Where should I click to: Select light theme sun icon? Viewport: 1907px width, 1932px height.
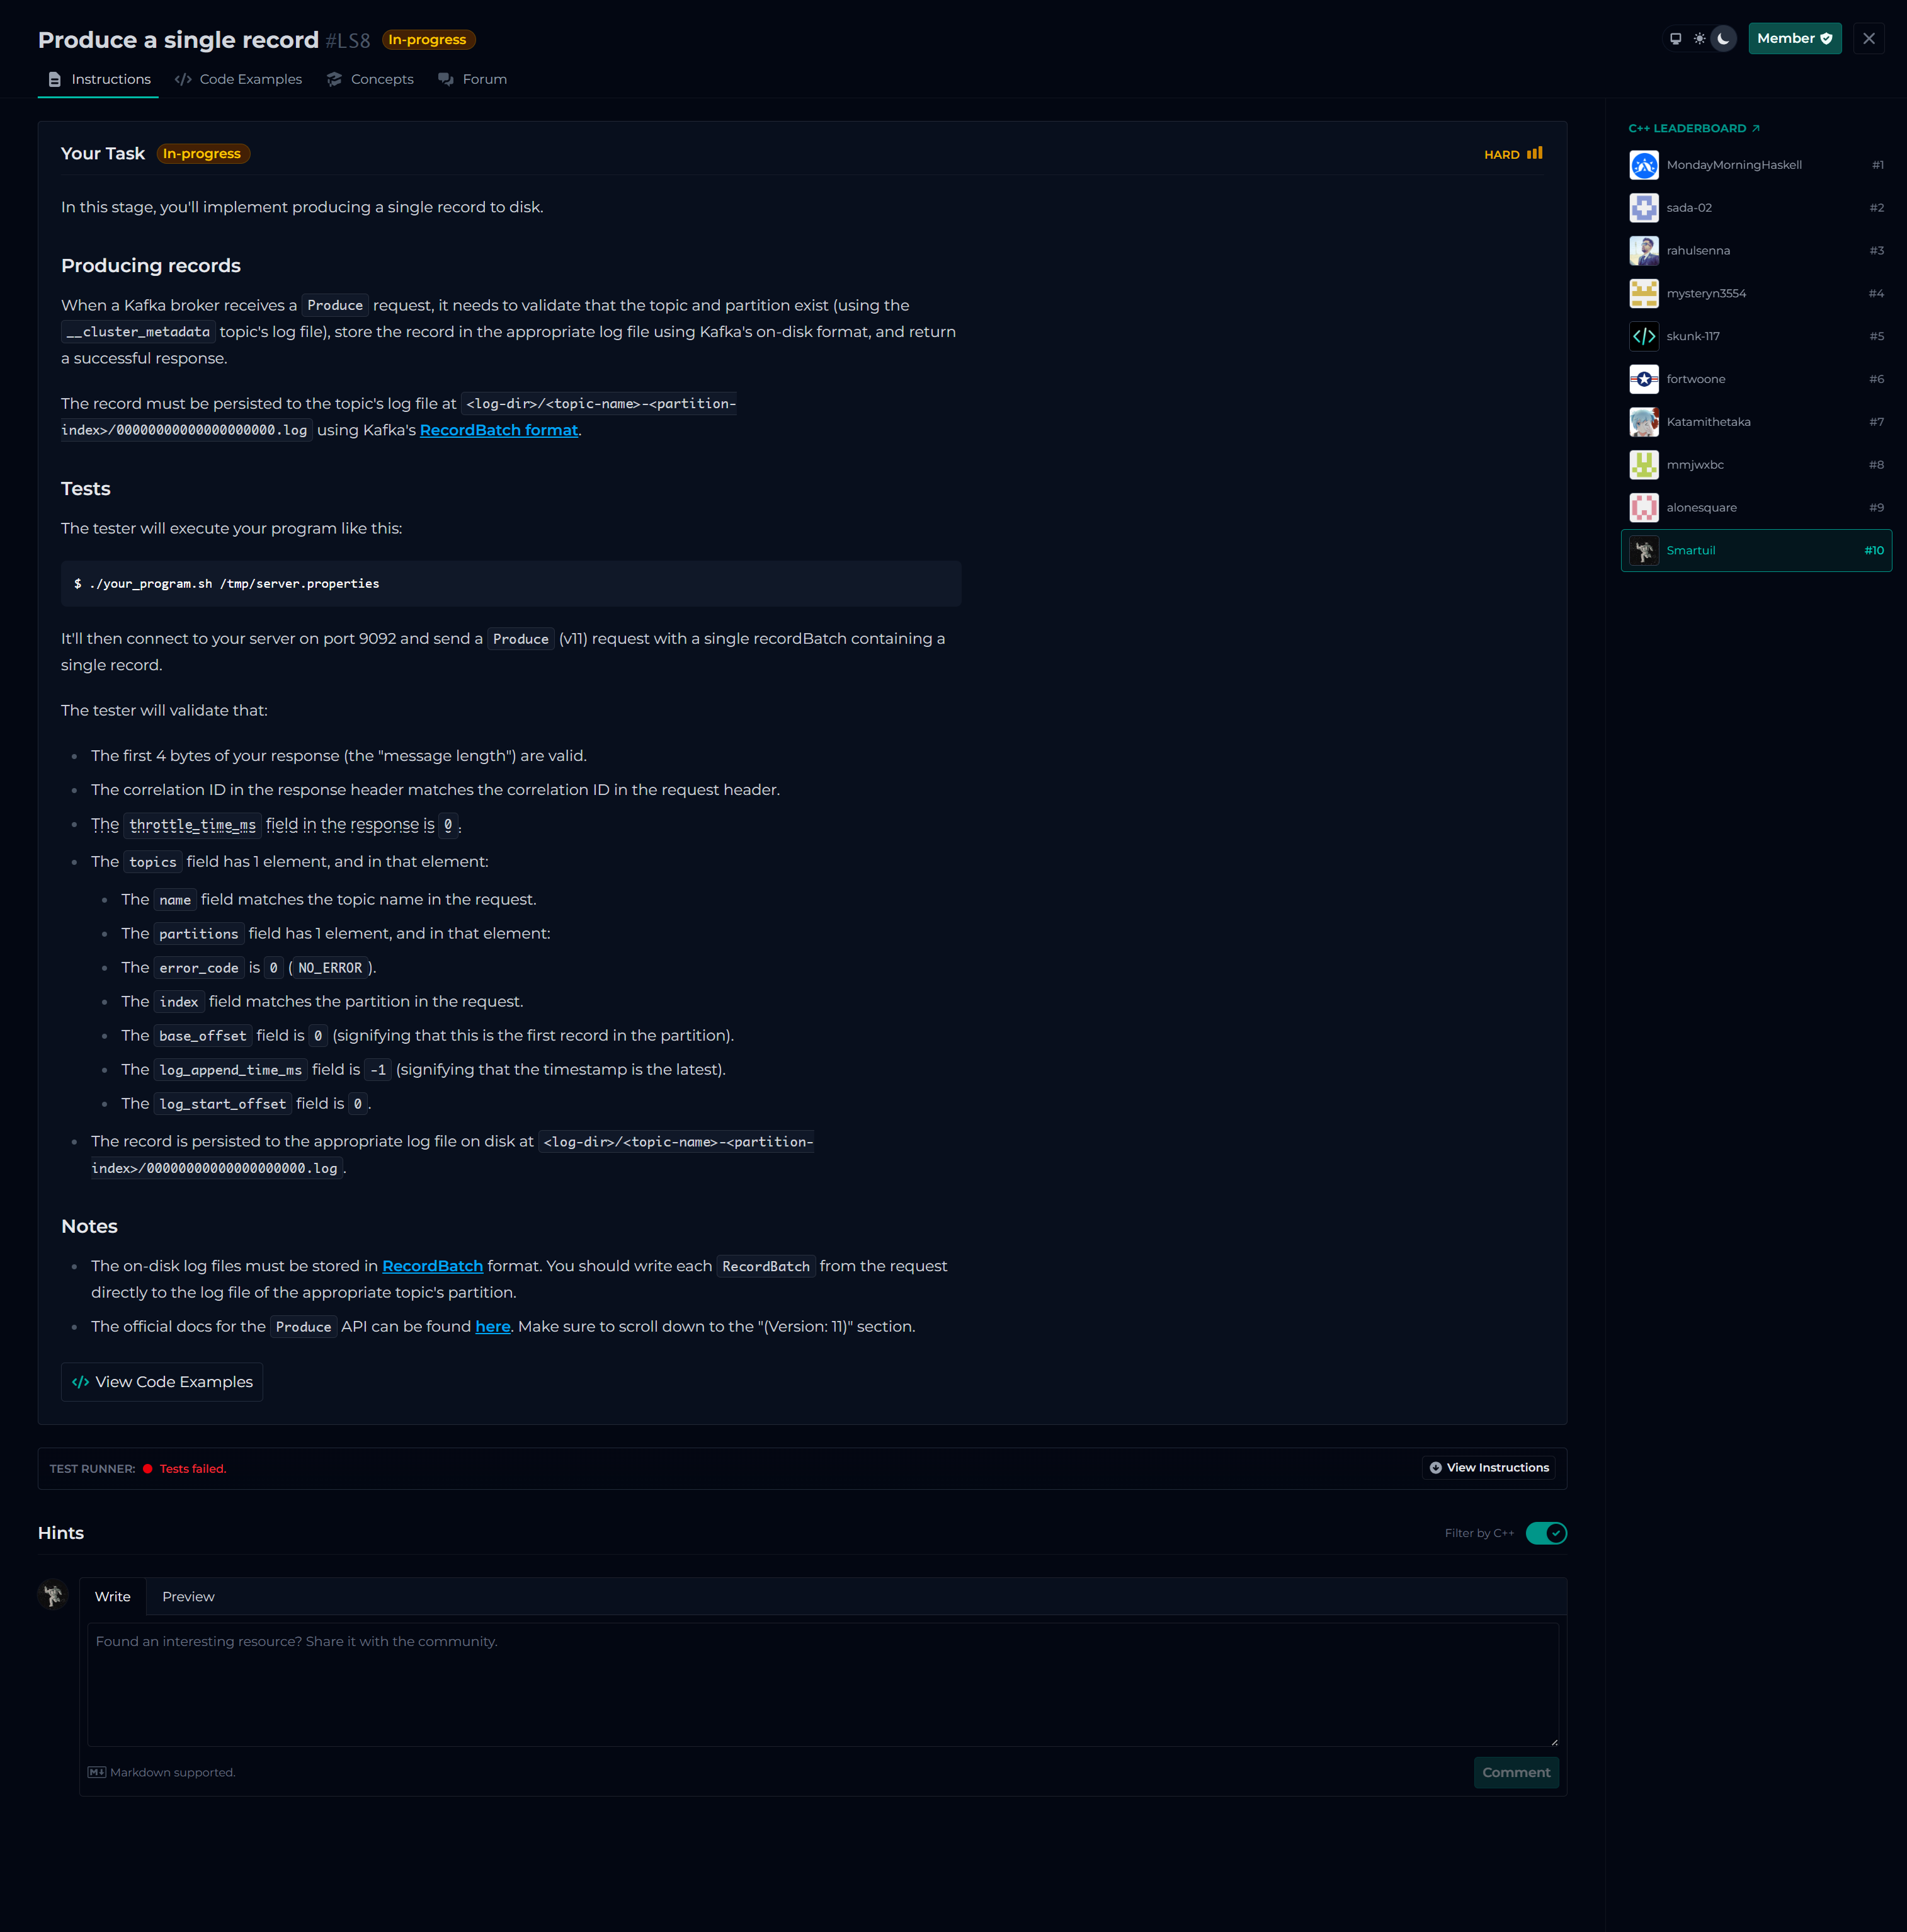[1699, 39]
